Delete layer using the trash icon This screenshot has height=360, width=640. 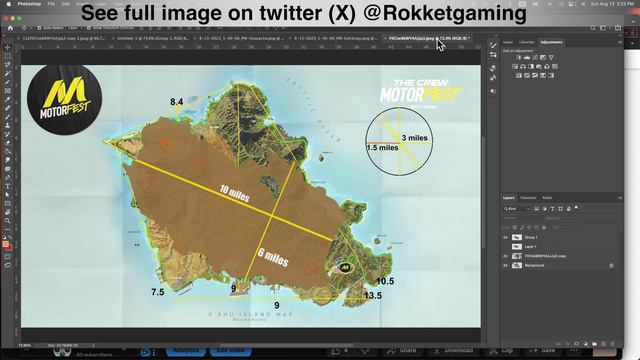pyautogui.click(x=613, y=344)
